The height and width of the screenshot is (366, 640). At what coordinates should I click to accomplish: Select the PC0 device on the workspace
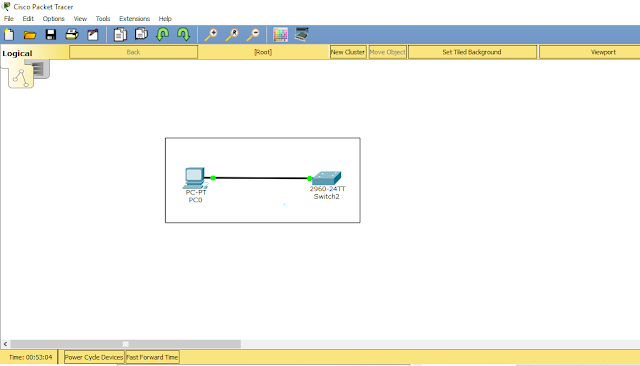[x=194, y=178]
